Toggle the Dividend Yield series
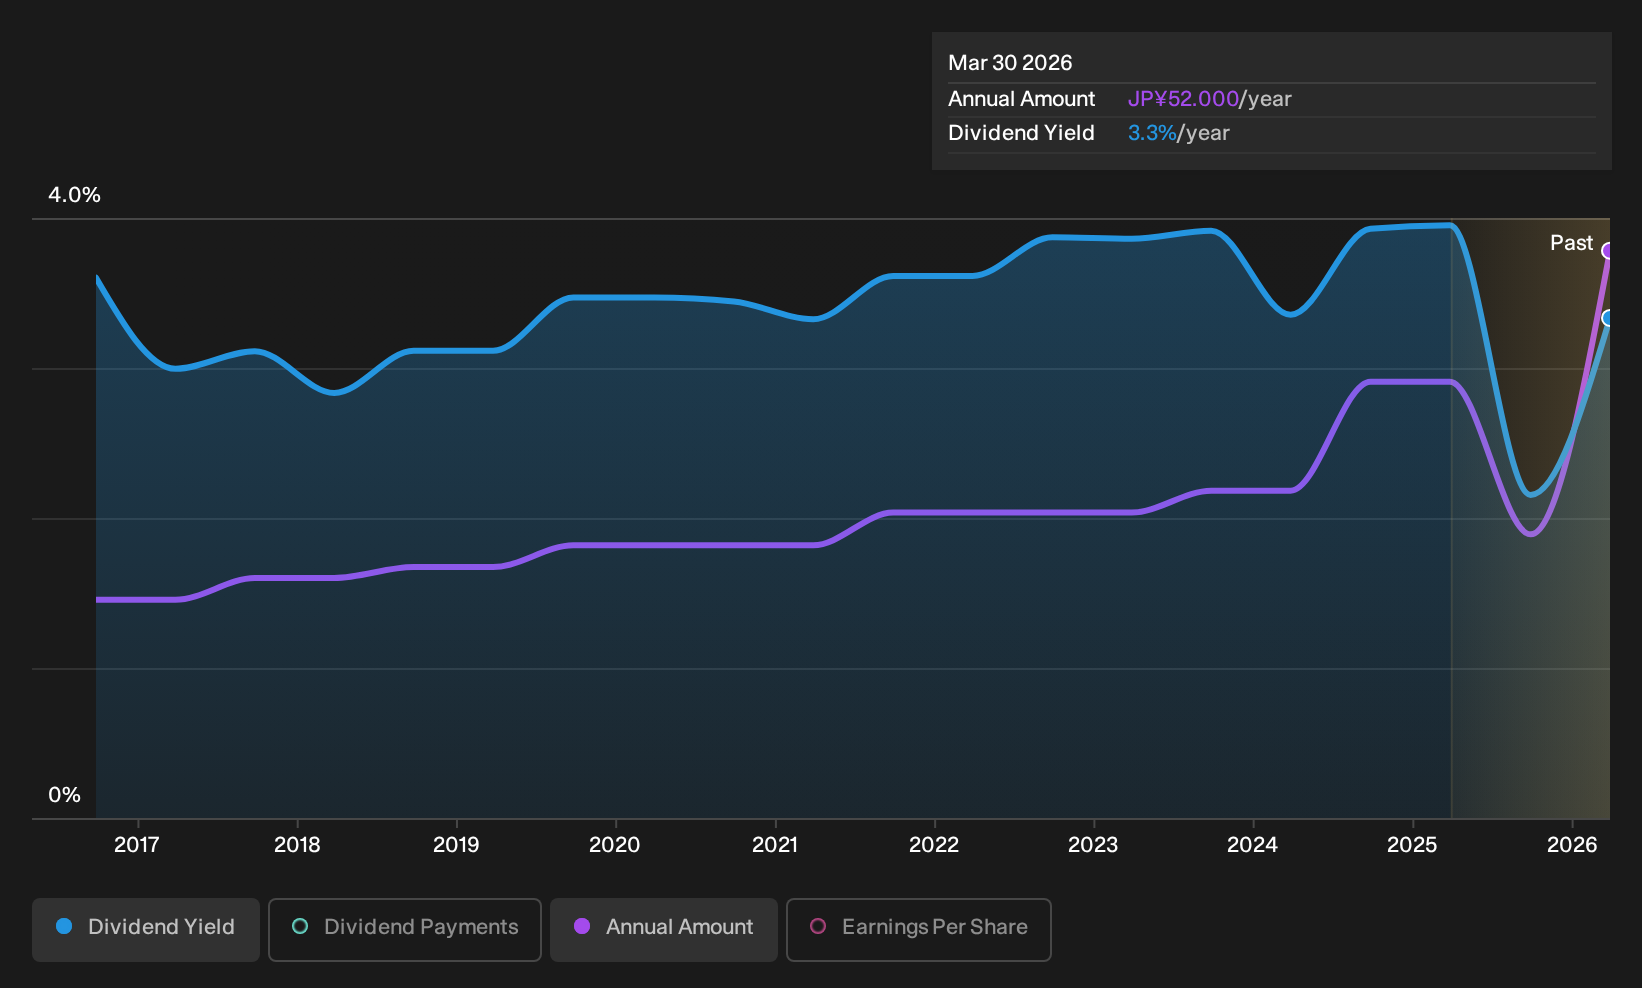Screen dimensions: 1642x988 pyautogui.click(x=146, y=929)
